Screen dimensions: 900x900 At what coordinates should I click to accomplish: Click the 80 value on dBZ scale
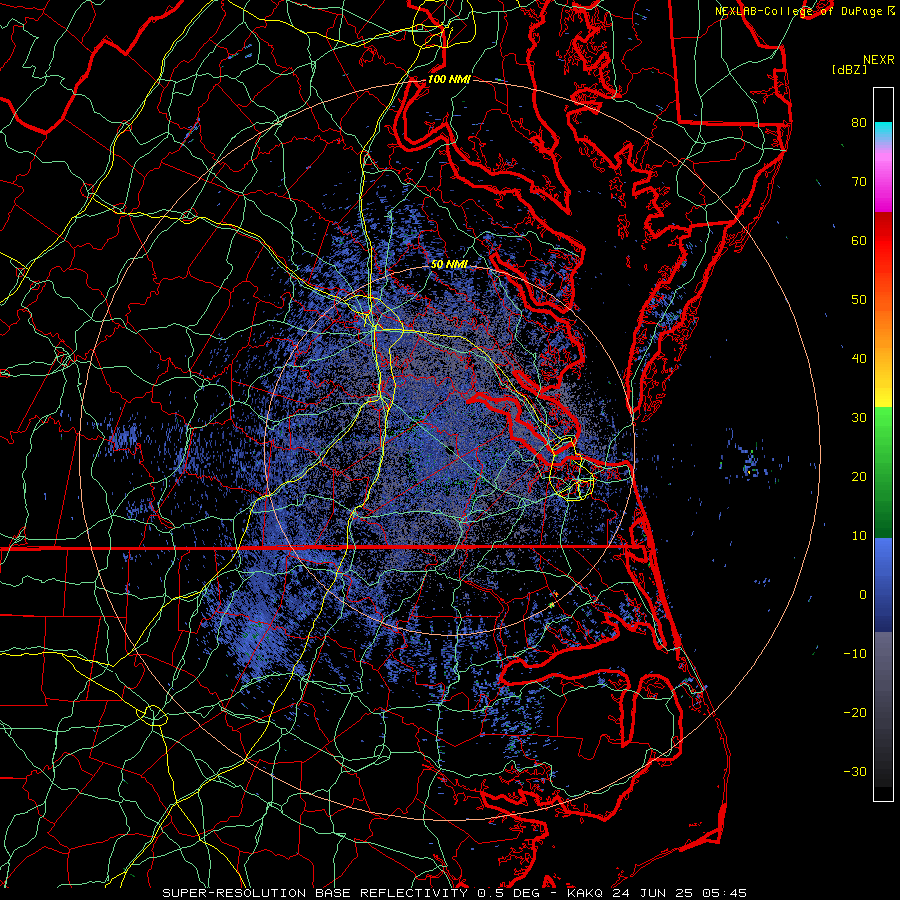859,122
